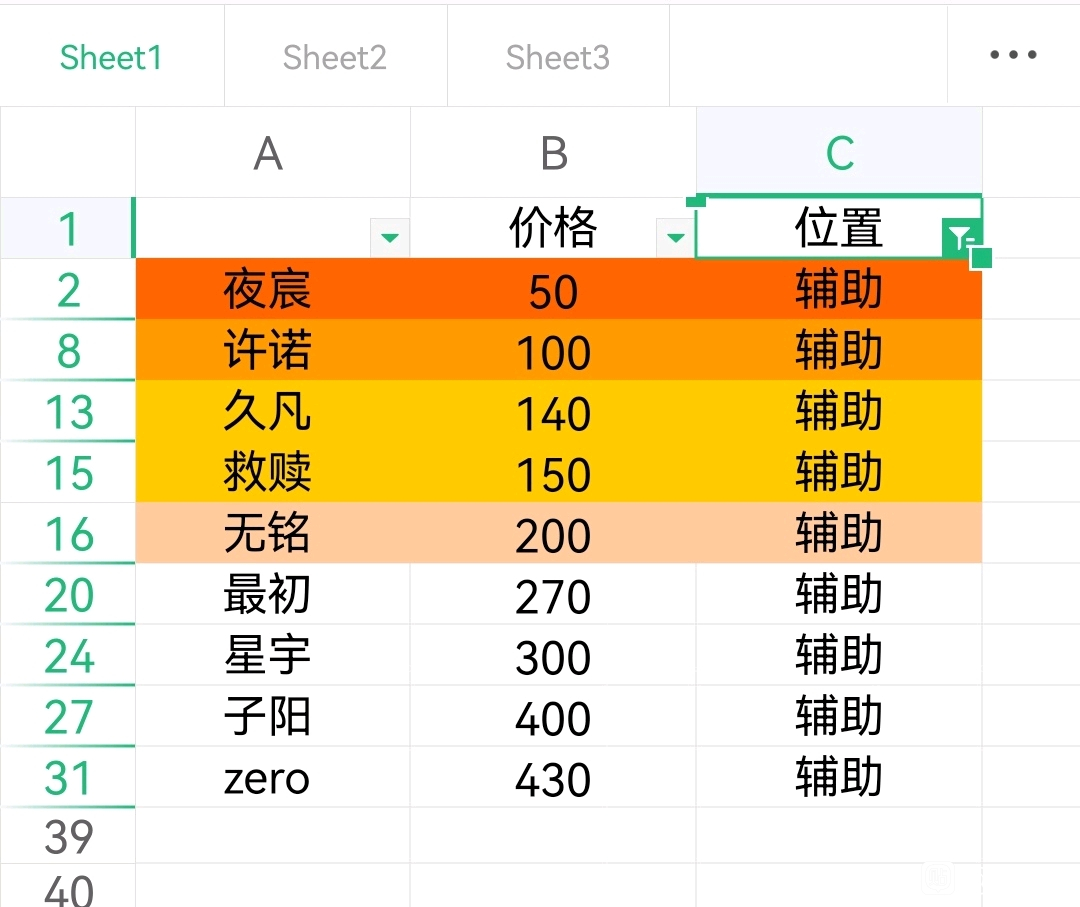This screenshot has height=907, width=1080.
Task: Select the cell with price 200
Action: [553, 536]
